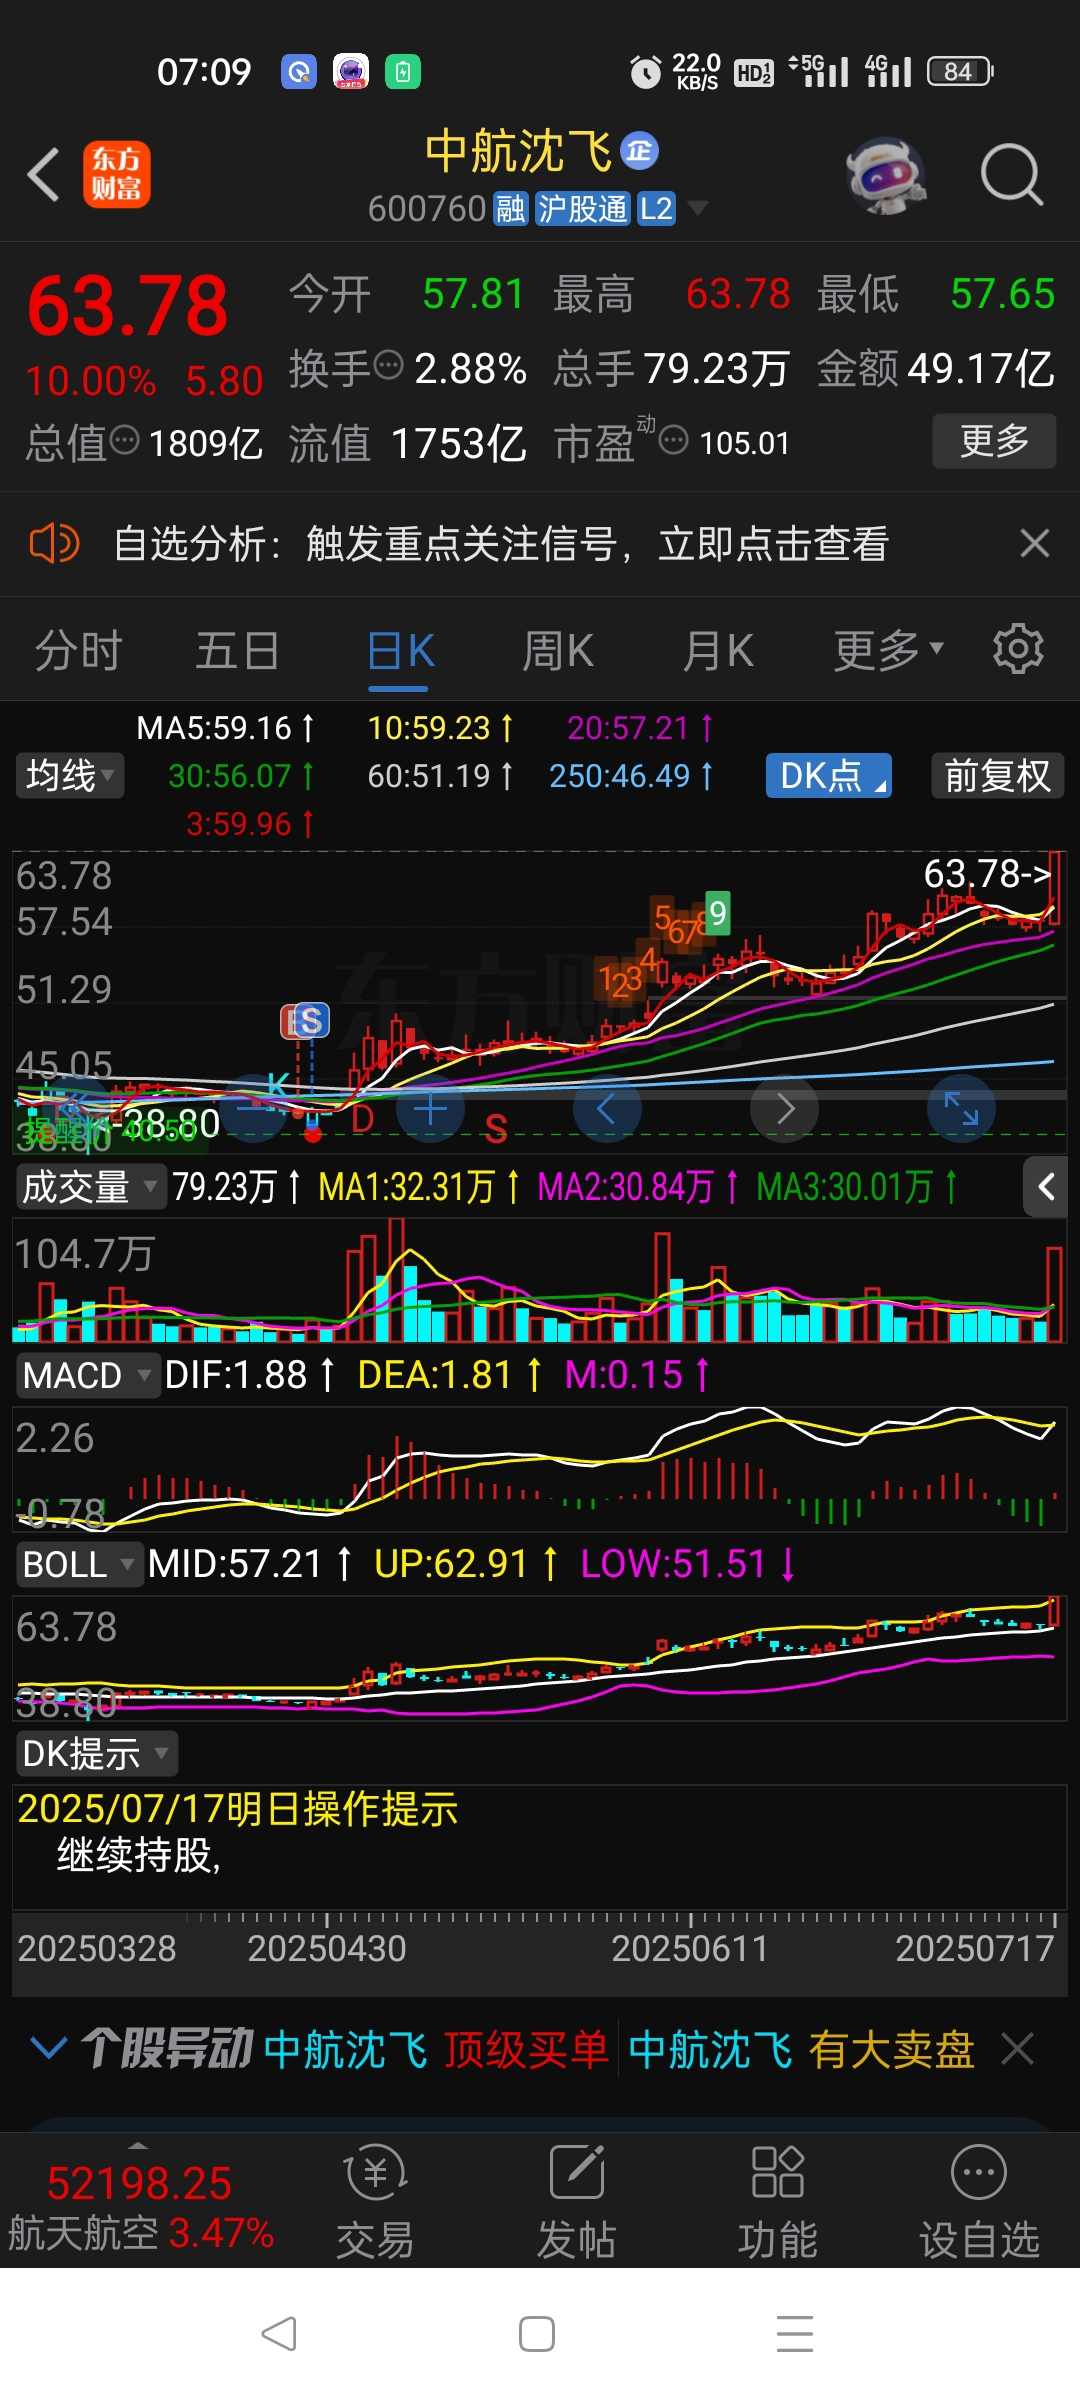
Task: Switch to 分时 tab
Action: (78, 651)
